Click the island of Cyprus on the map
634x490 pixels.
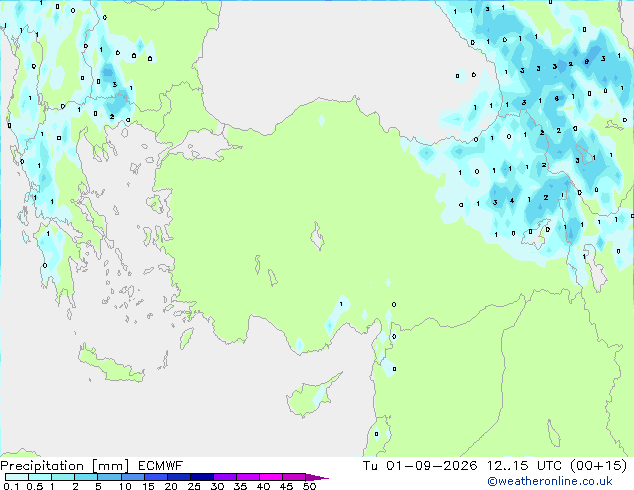click(x=311, y=396)
